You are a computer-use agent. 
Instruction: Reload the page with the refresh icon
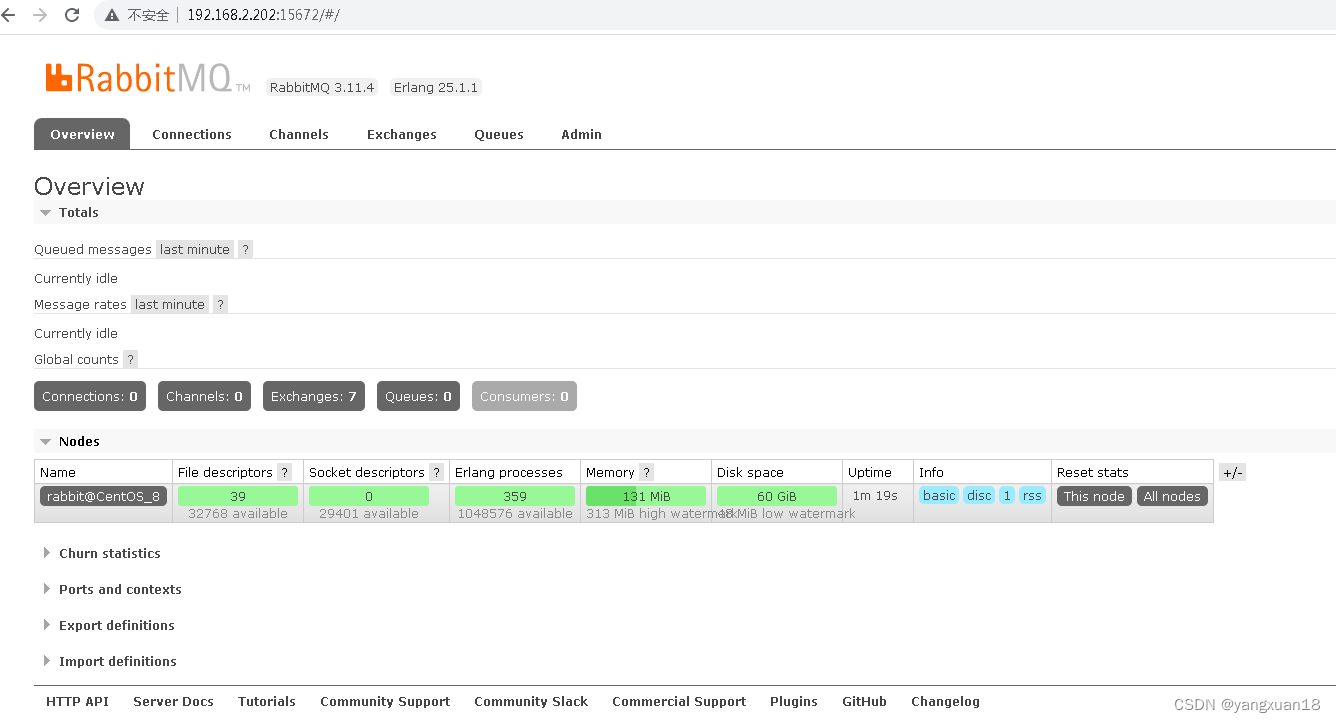pos(72,15)
